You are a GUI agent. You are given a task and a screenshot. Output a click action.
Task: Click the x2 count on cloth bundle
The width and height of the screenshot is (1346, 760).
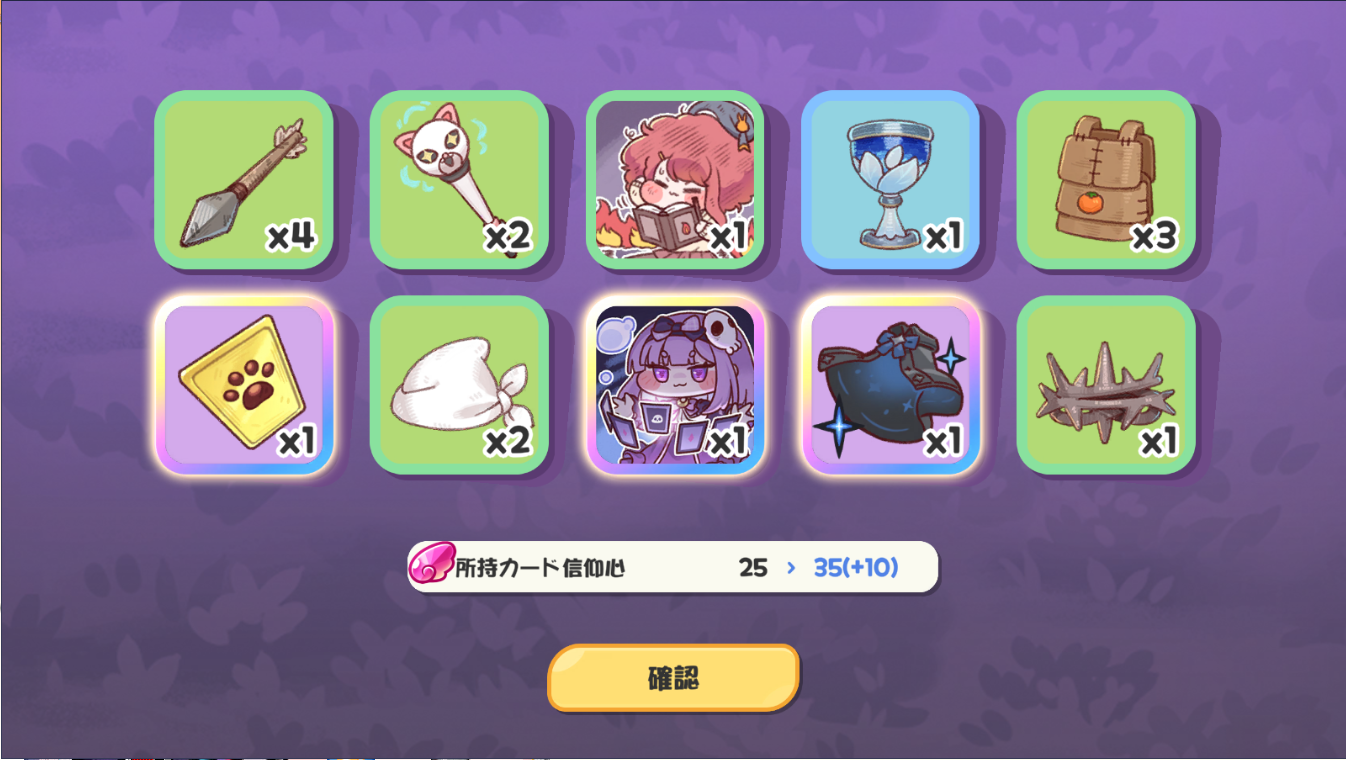point(507,441)
